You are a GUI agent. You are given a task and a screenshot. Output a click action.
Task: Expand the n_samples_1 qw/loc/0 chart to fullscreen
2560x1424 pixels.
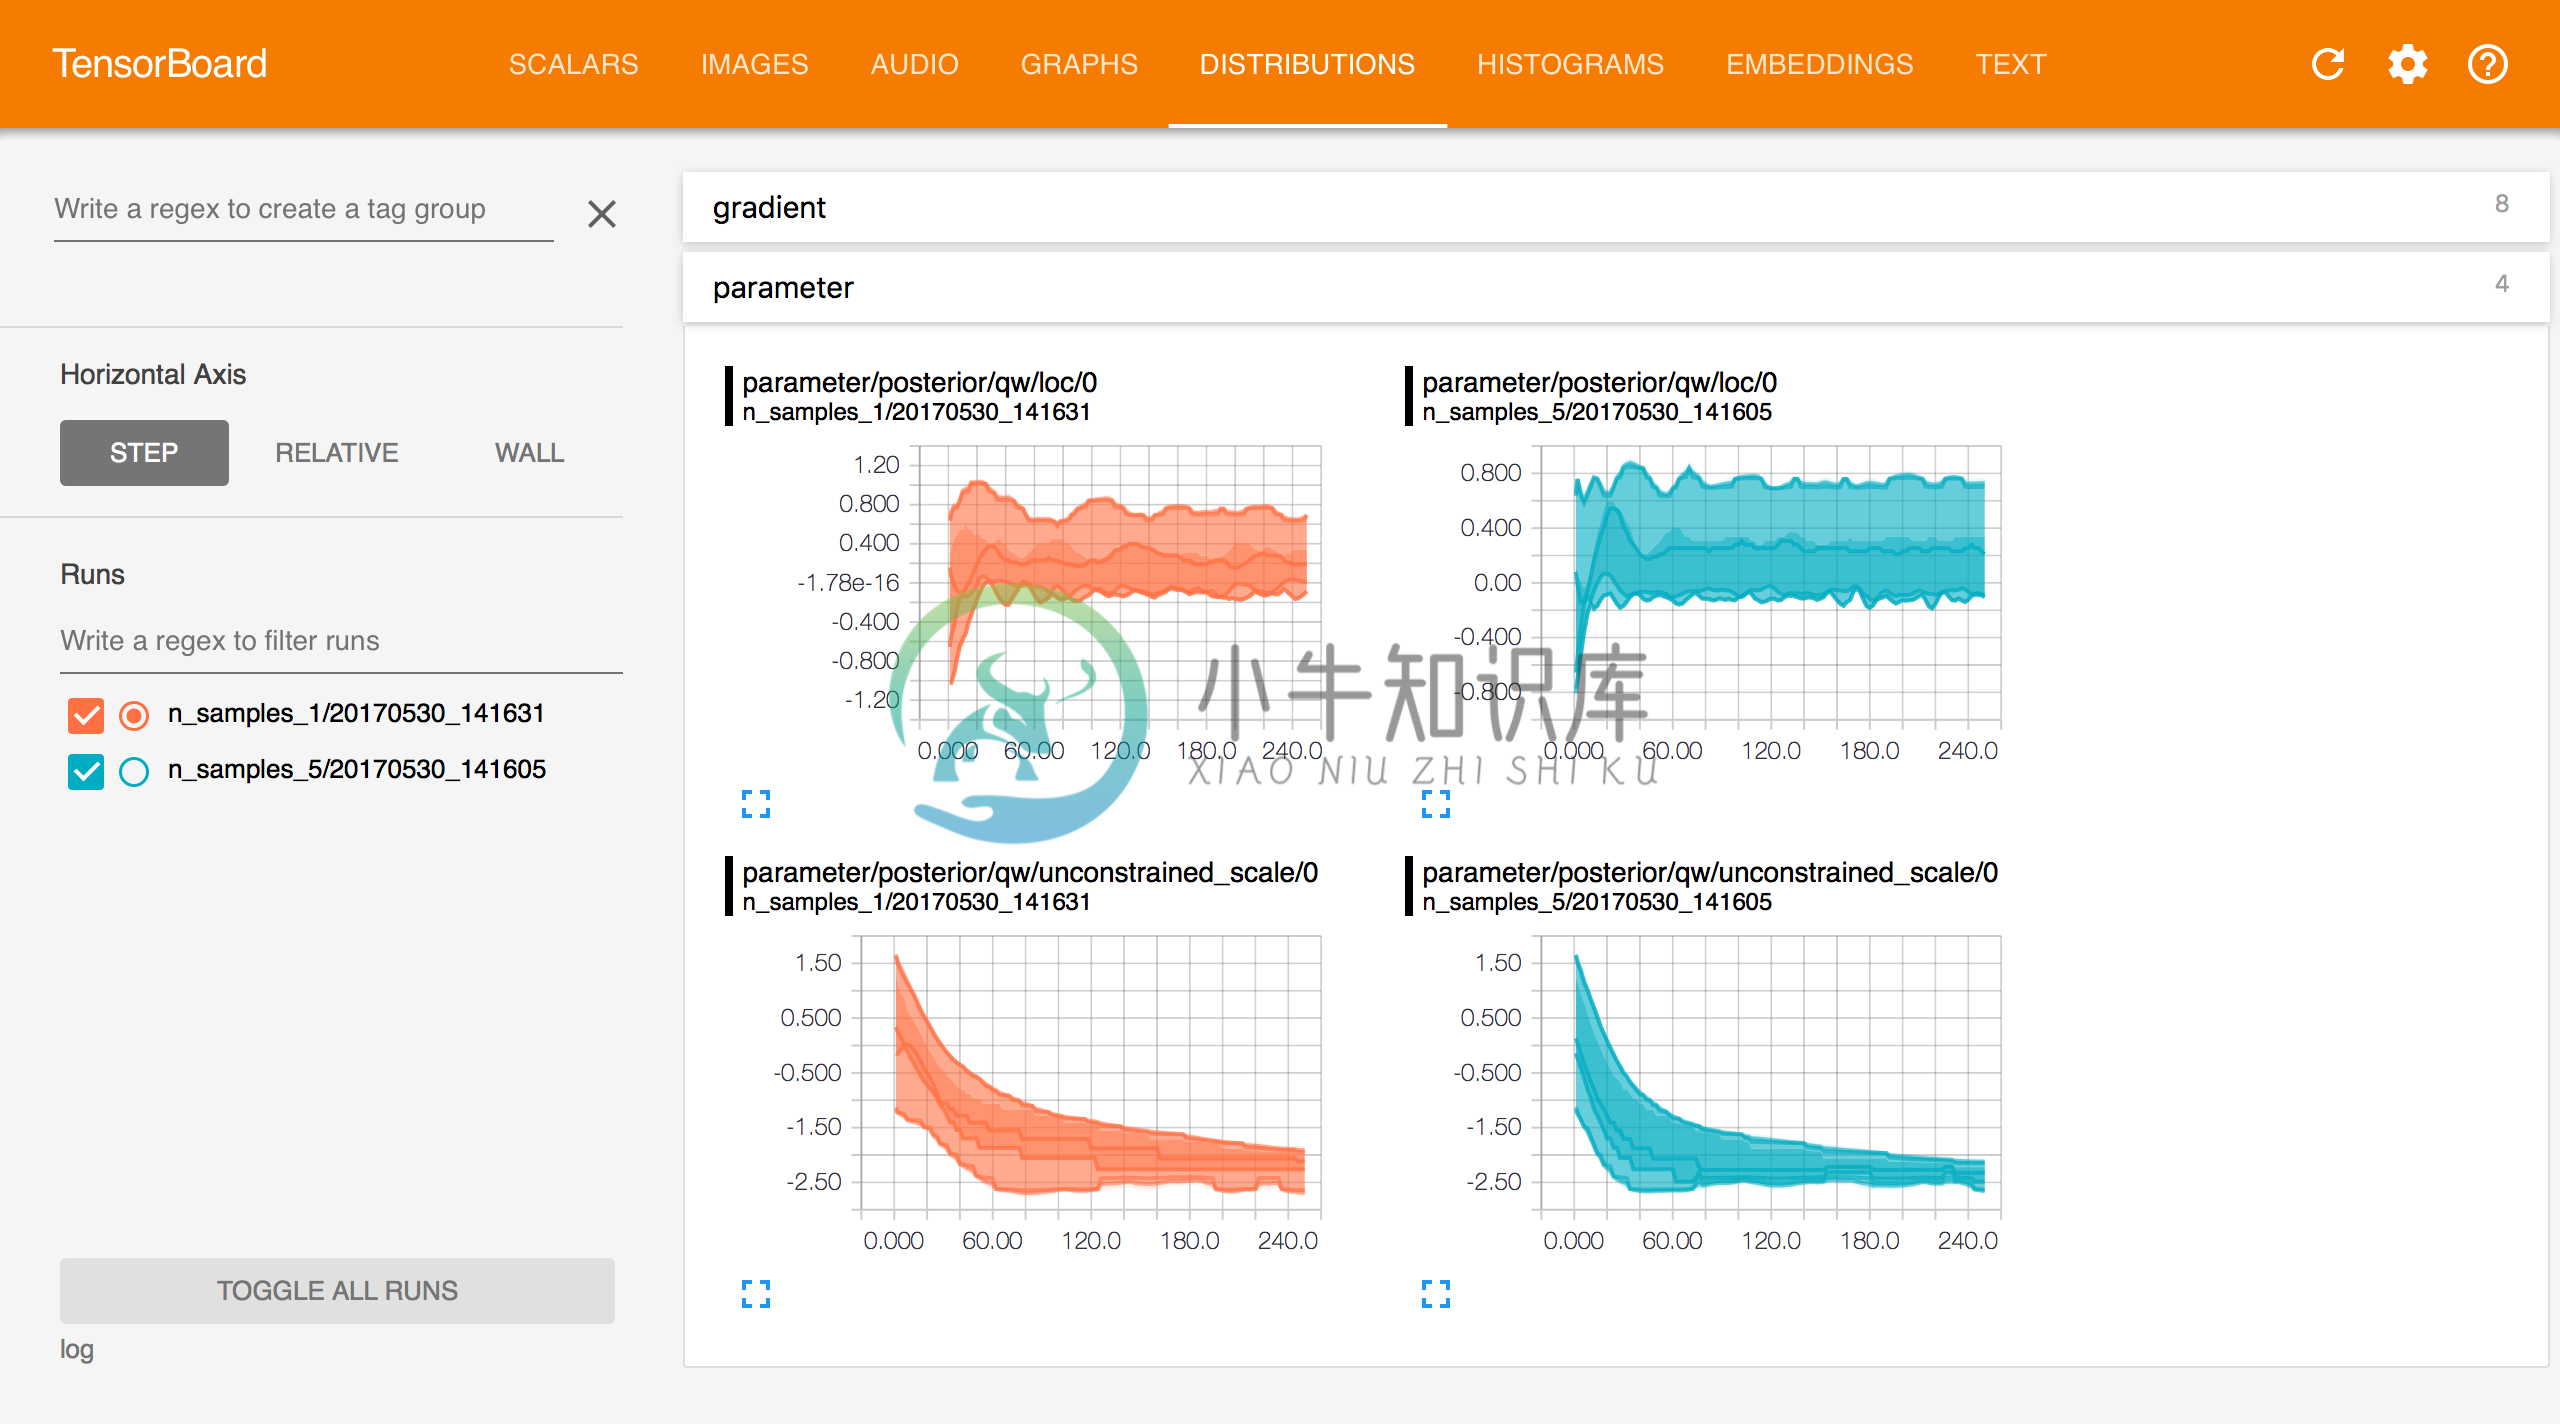coord(756,804)
